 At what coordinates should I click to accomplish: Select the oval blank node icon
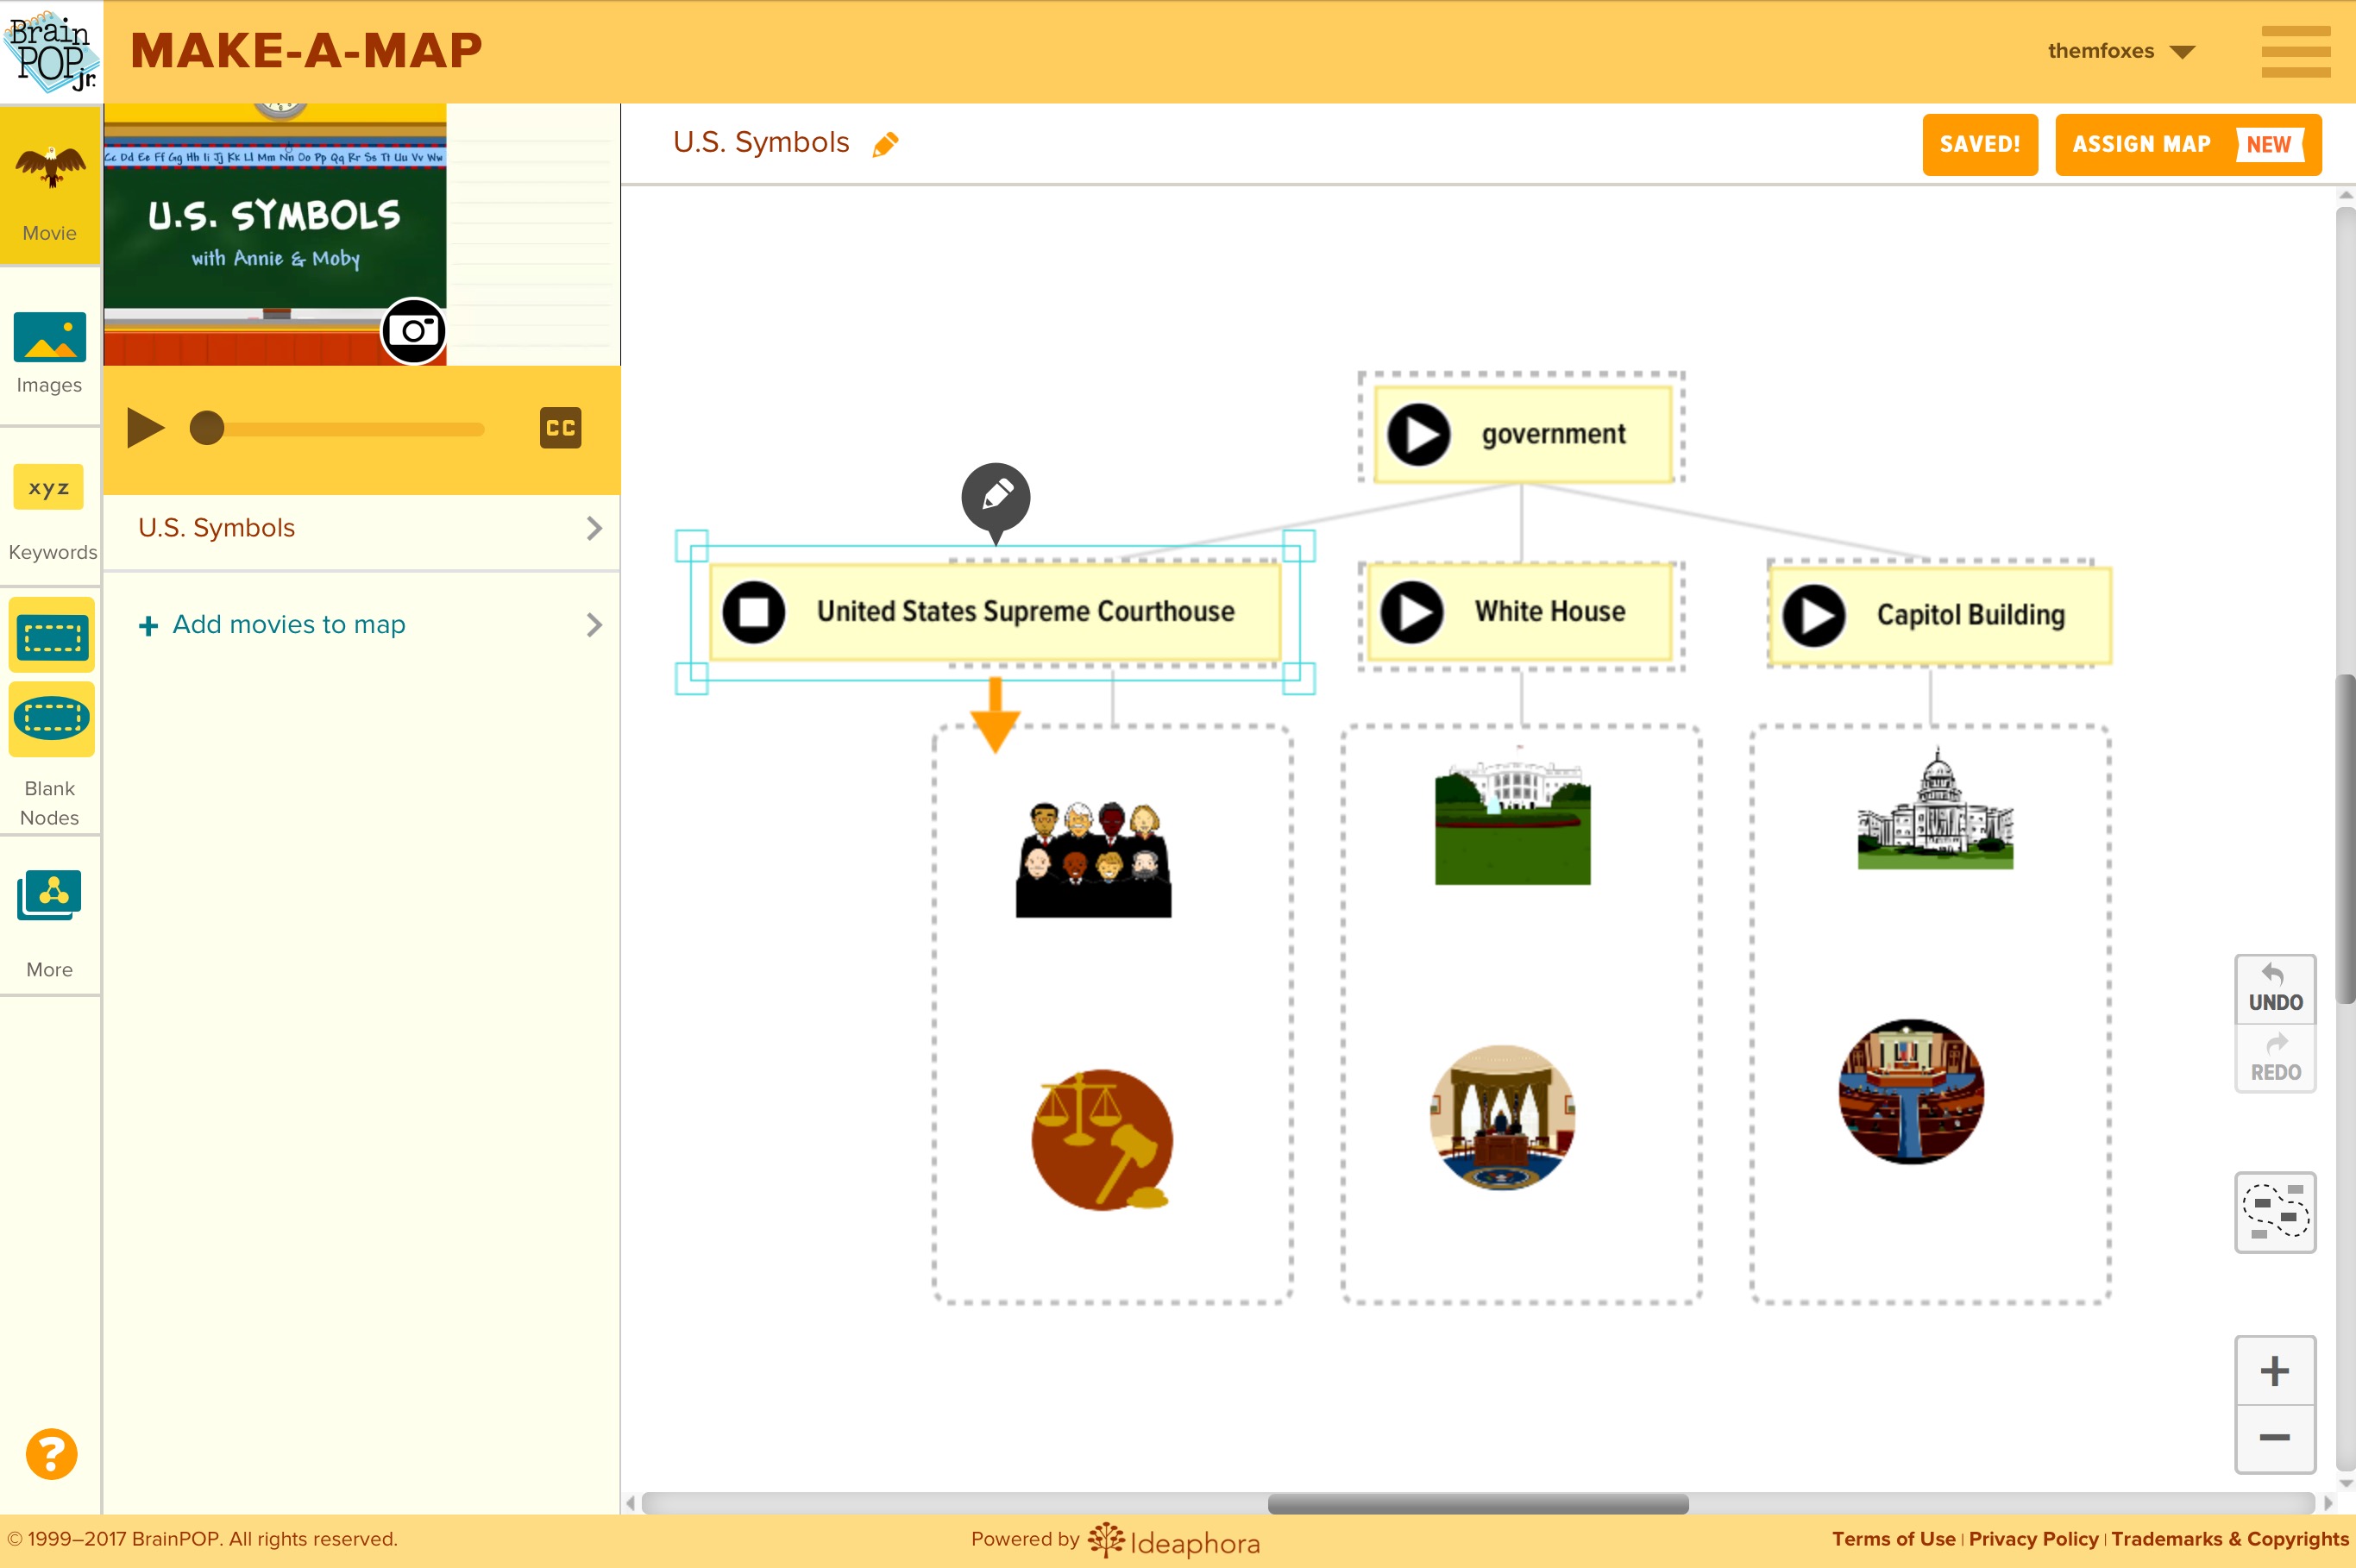[51, 718]
